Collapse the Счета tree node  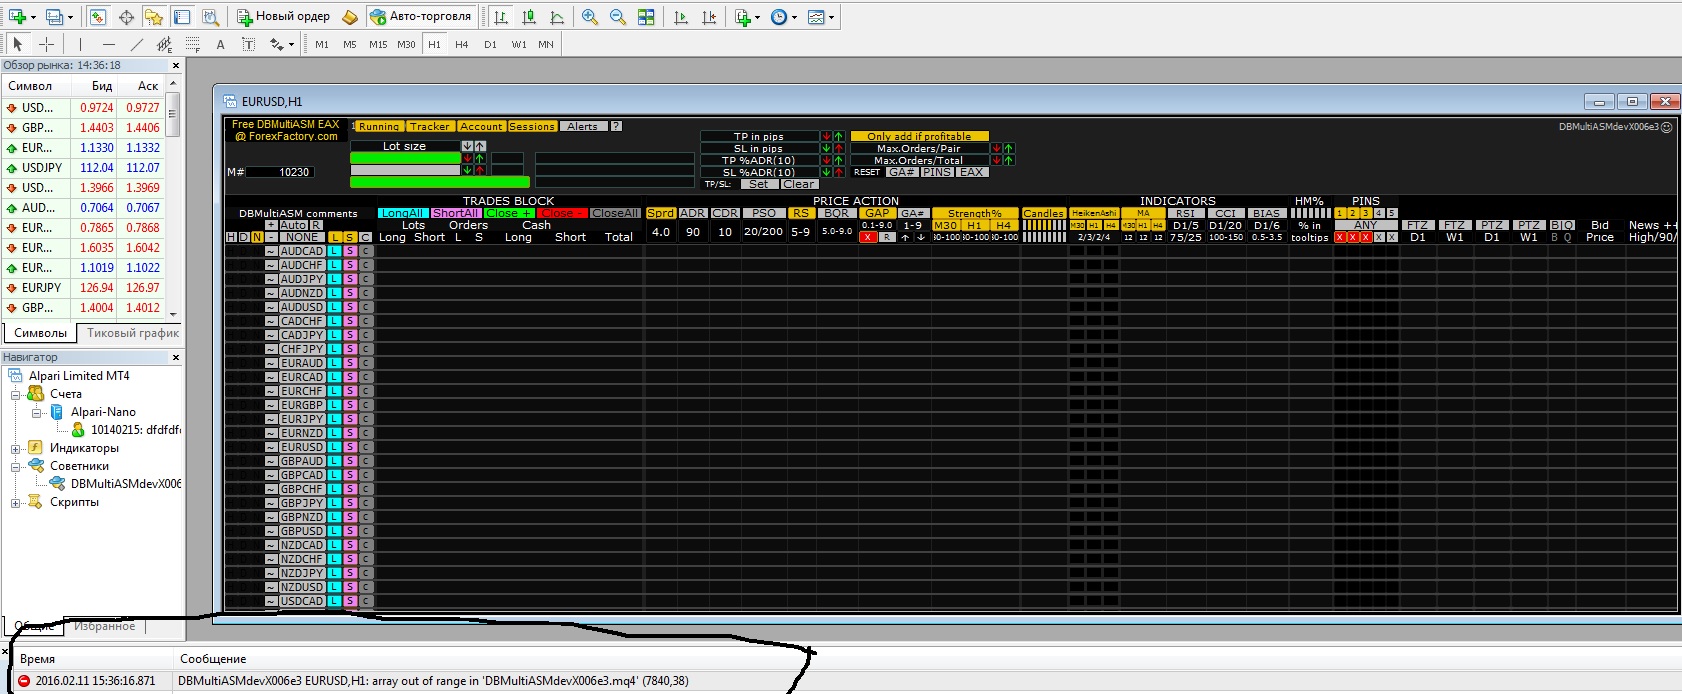coord(16,394)
